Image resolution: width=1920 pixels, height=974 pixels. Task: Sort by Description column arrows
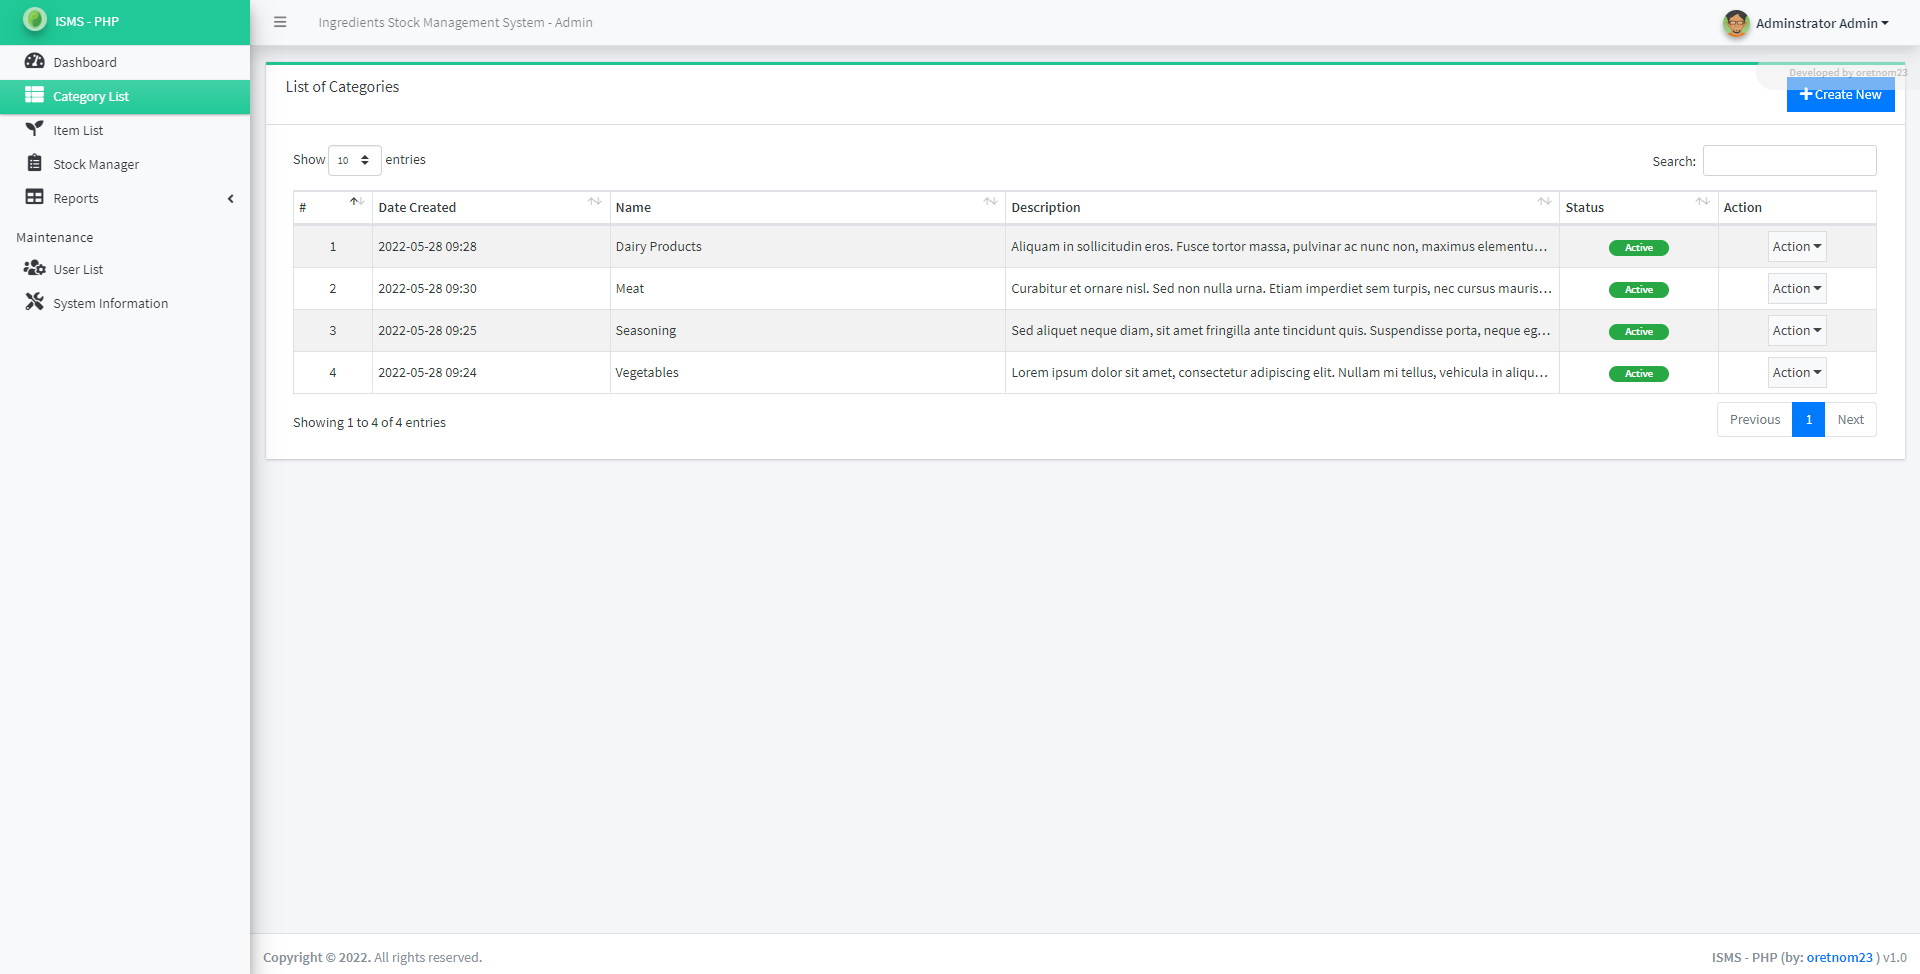pos(1545,202)
